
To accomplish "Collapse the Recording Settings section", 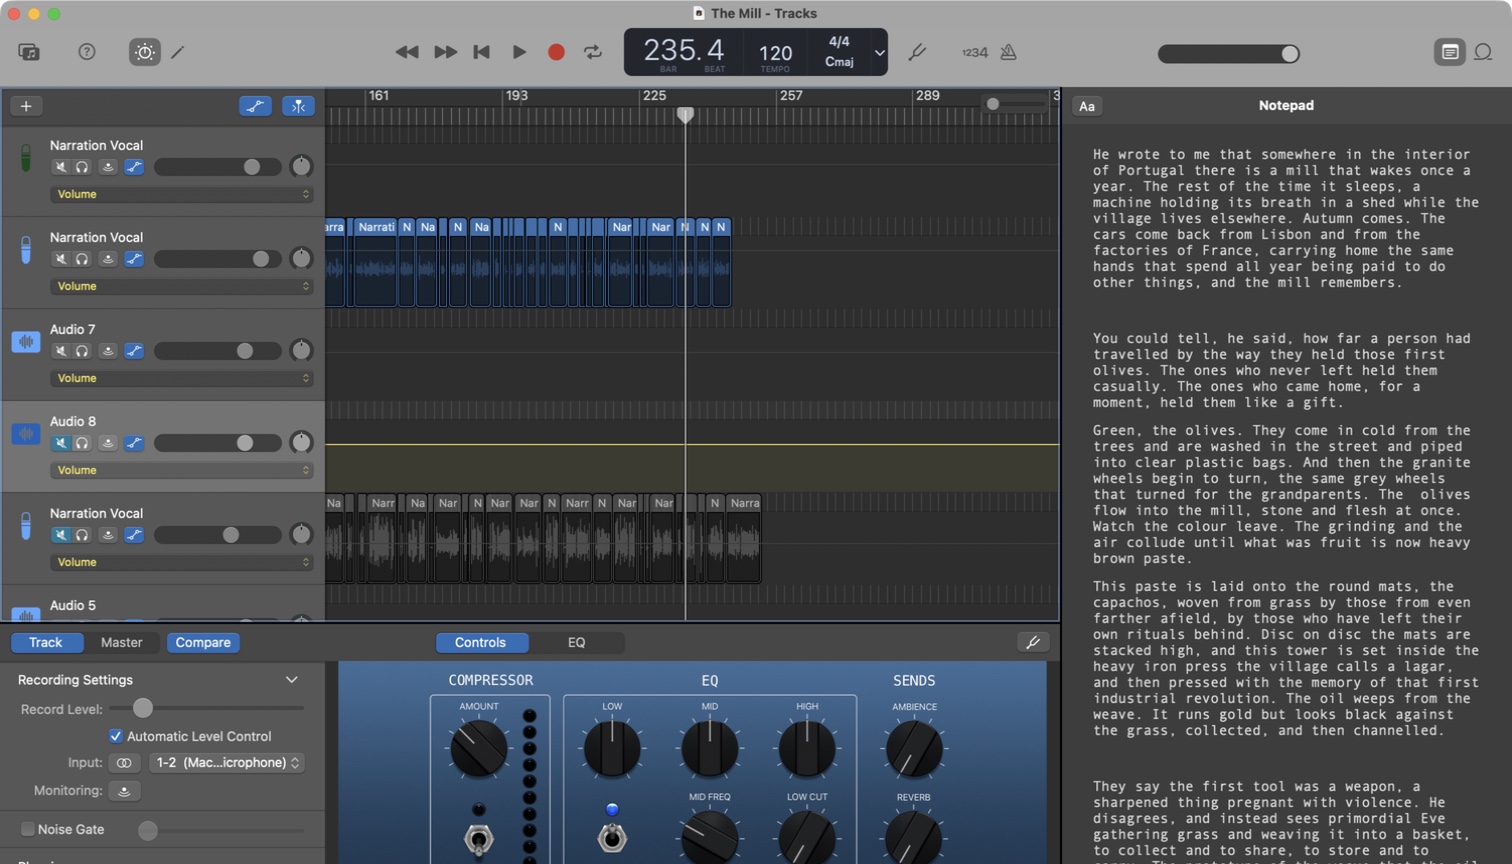I will [291, 680].
